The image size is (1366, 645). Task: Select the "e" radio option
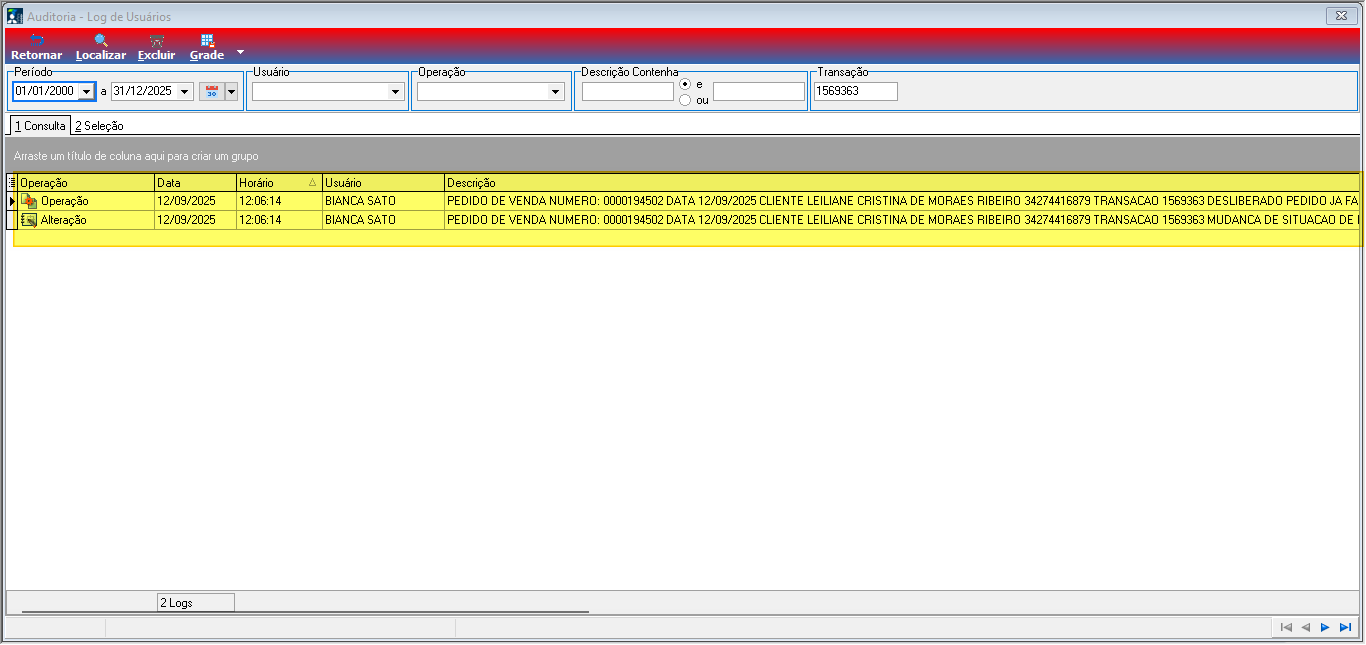pos(685,84)
